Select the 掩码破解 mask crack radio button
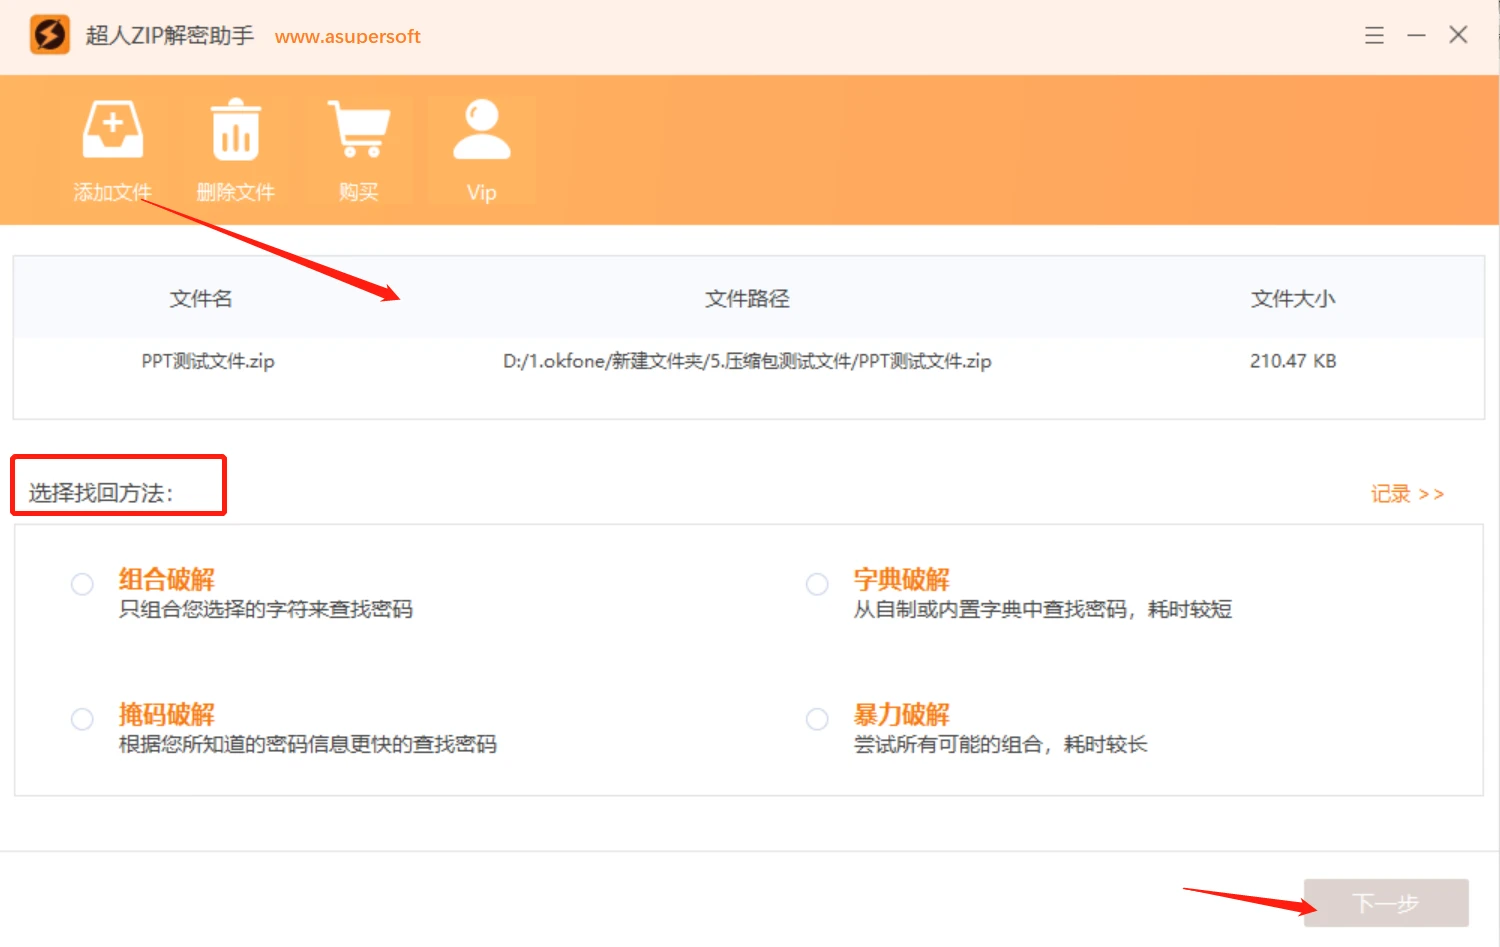 click(x=82, y=719)
